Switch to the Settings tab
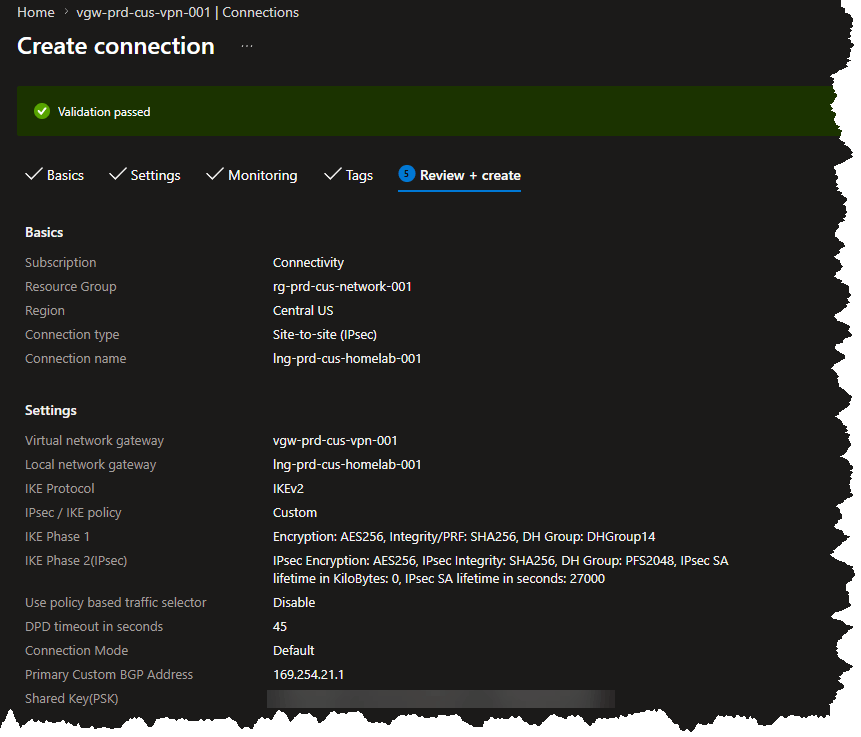861x737 pixels. (x=144, y=175)
